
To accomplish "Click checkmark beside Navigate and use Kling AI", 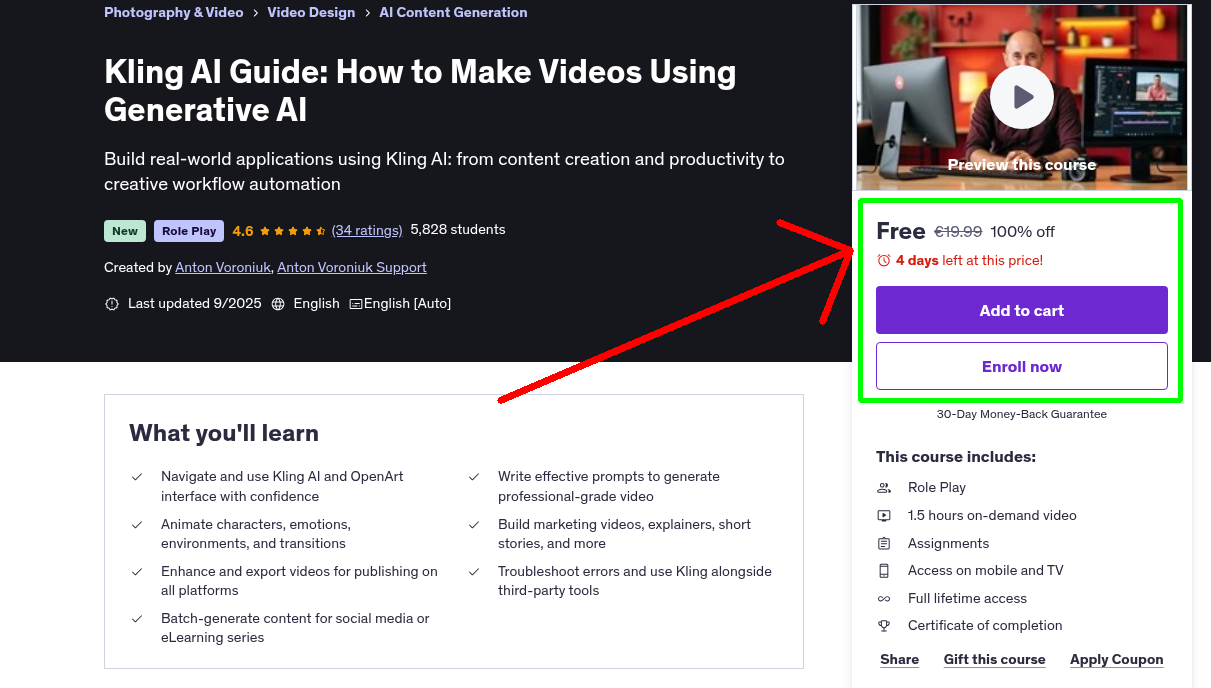I will tap(137, 477).
